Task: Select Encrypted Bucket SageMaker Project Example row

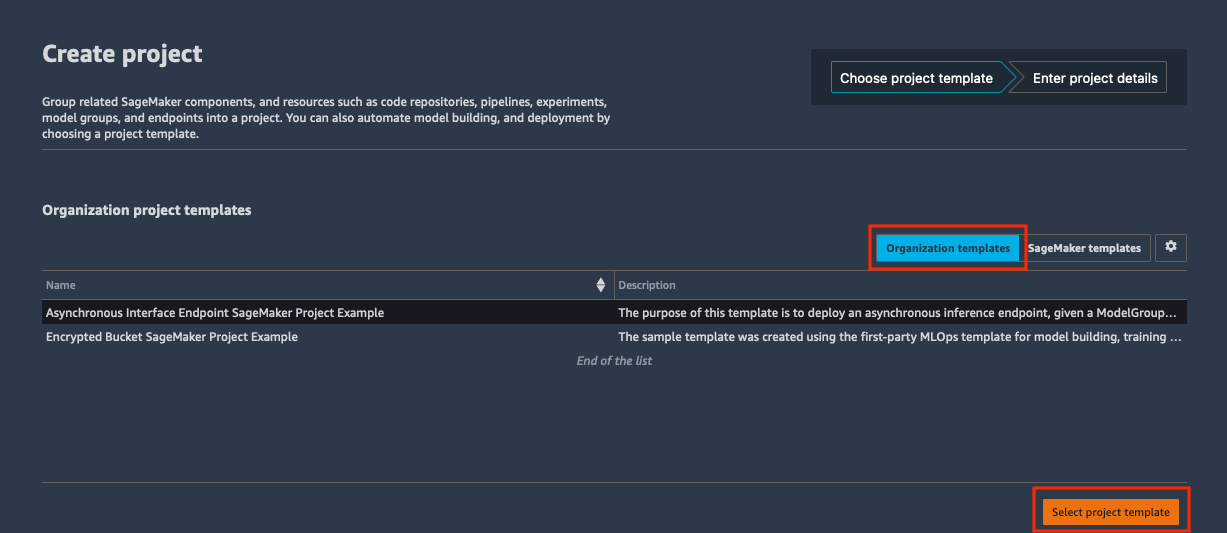Action: coord(614,337)
